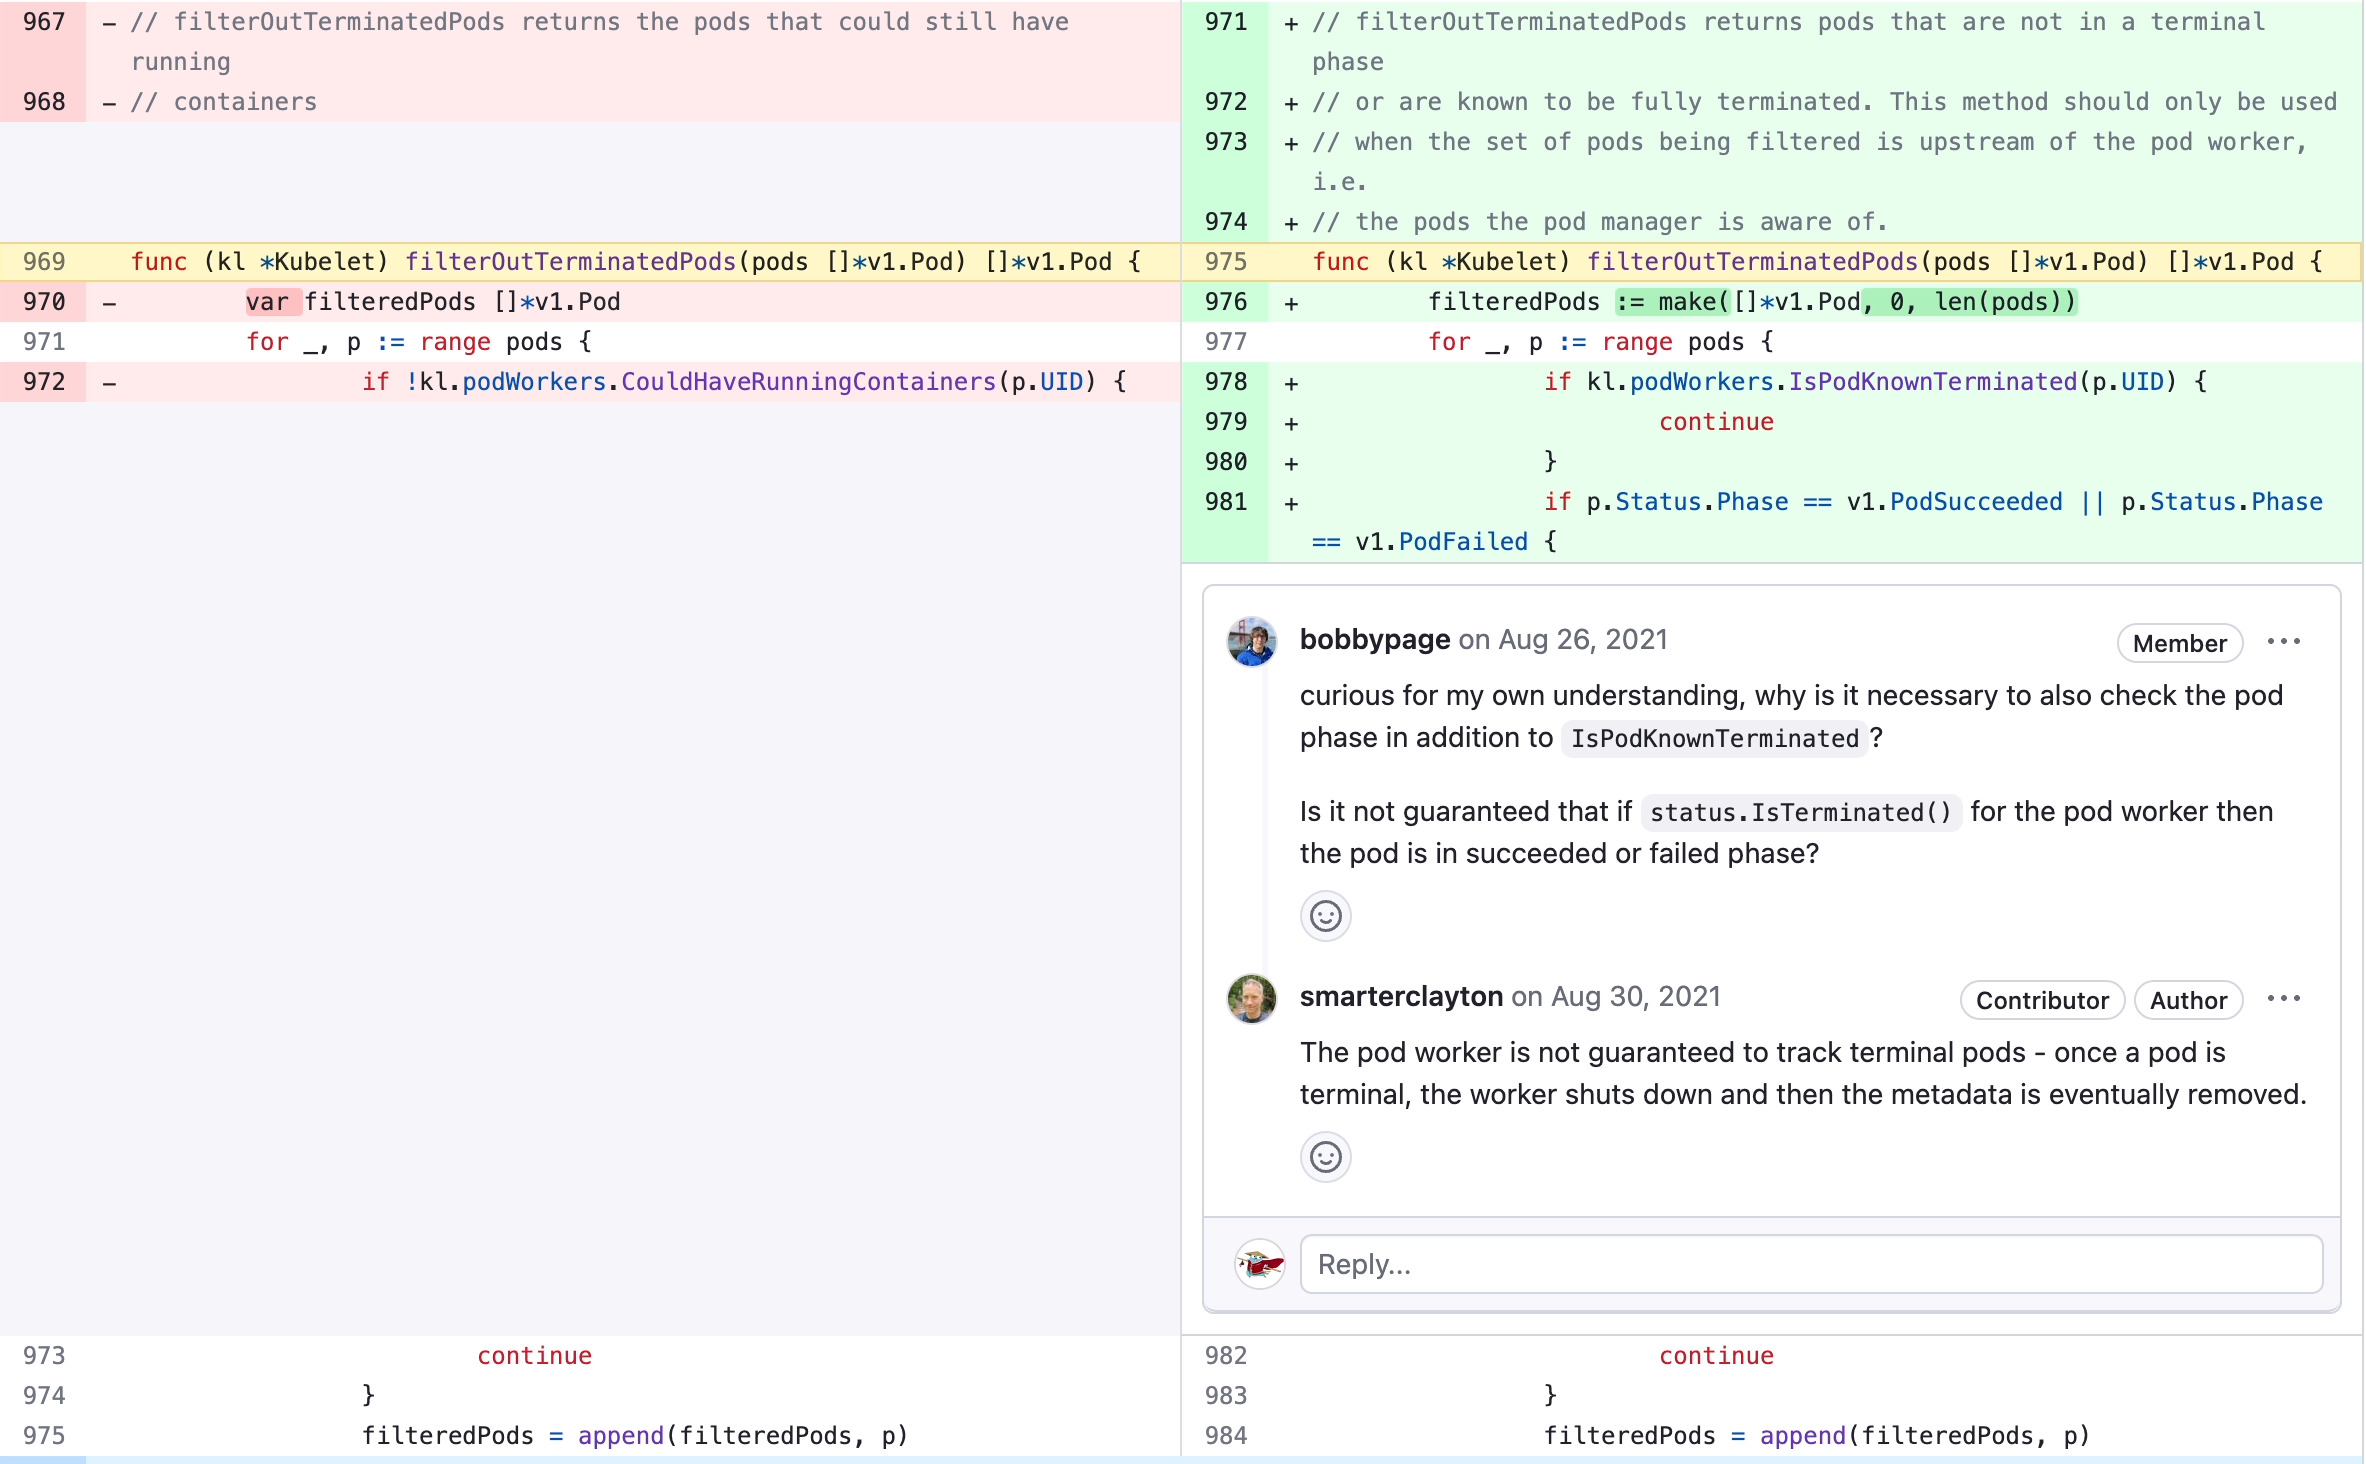Open bobbypage's profile link
This screenshot has height=1464, width=2366.
[1374, 639]
